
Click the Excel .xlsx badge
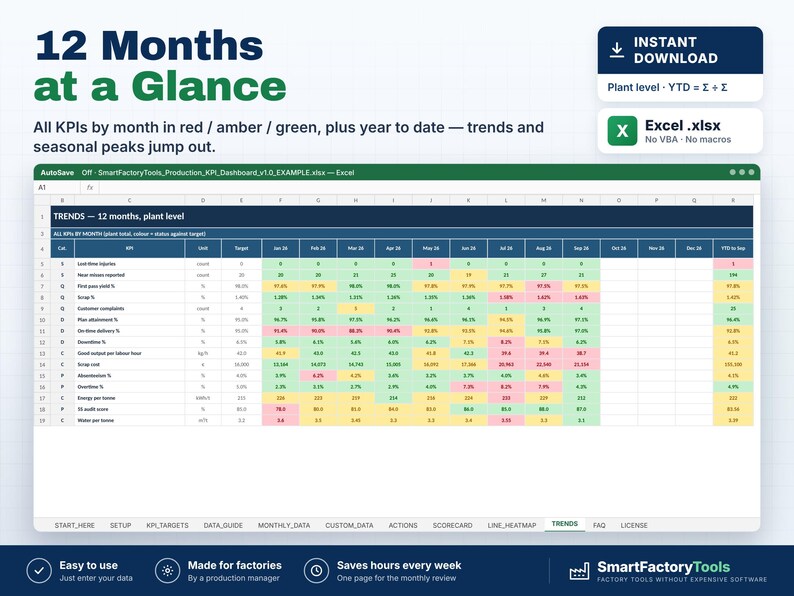point(680,131)
